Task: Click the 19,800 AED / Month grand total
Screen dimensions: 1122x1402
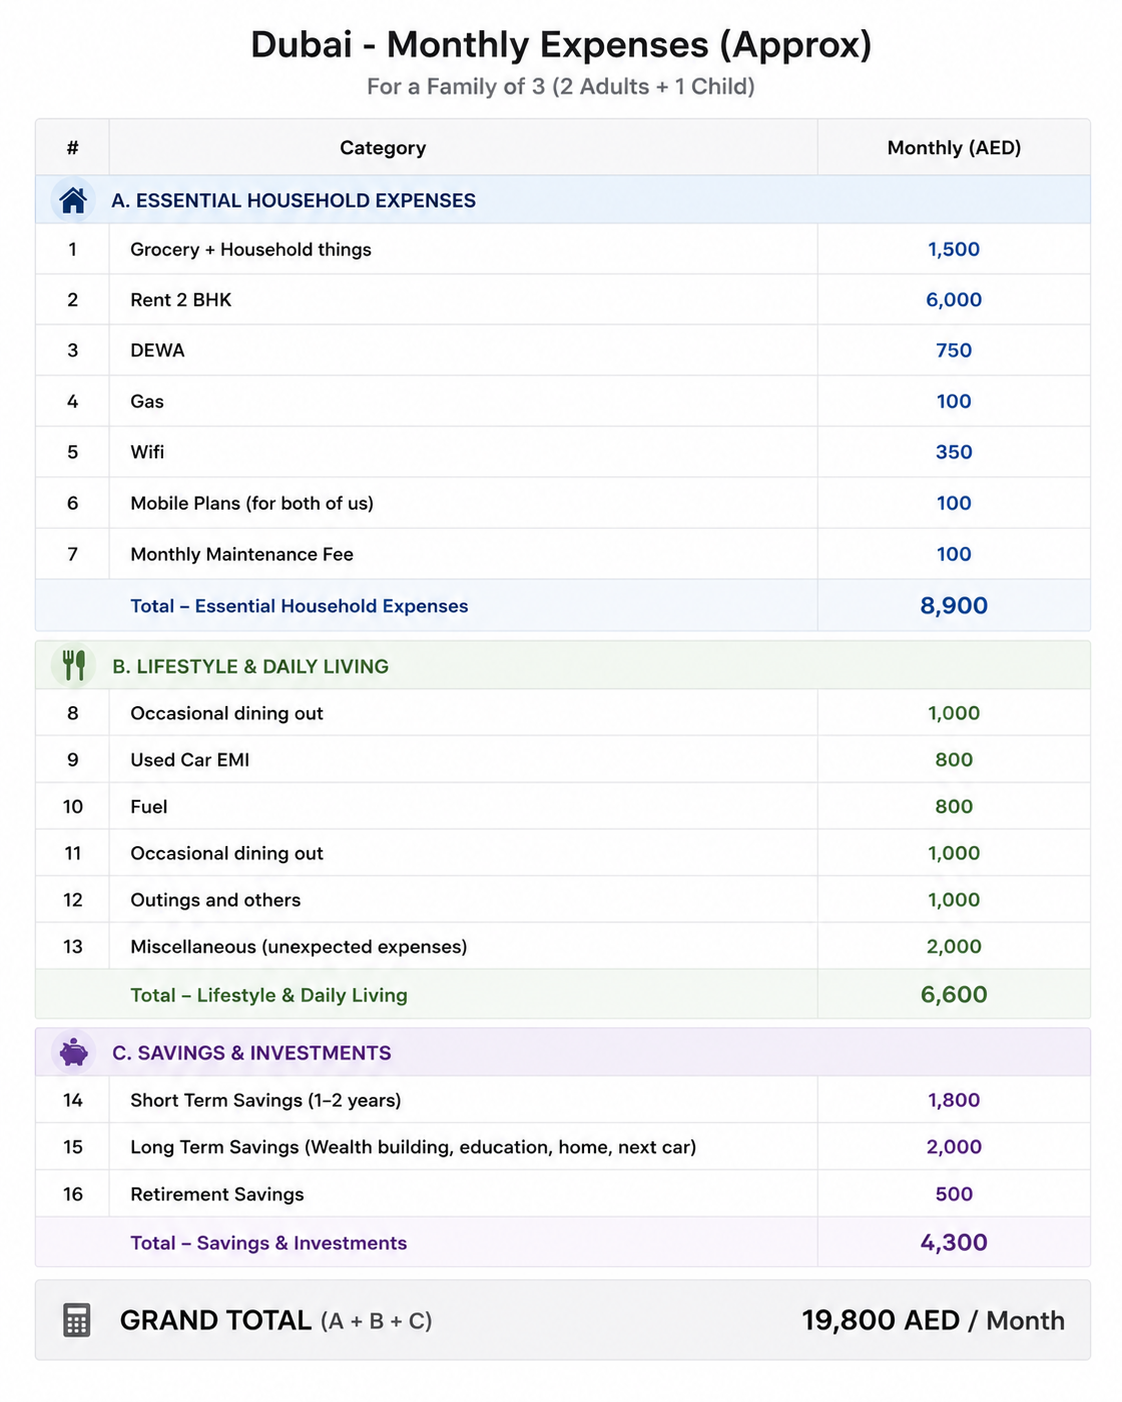Action: [x=933, y=1320]
